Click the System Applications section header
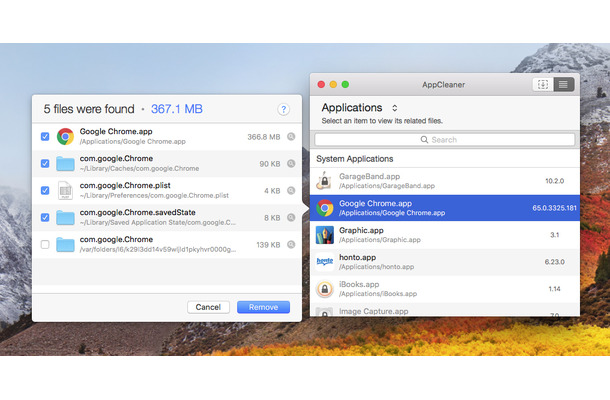The width and height of the screenshot is (610, 400). (354, 159)
